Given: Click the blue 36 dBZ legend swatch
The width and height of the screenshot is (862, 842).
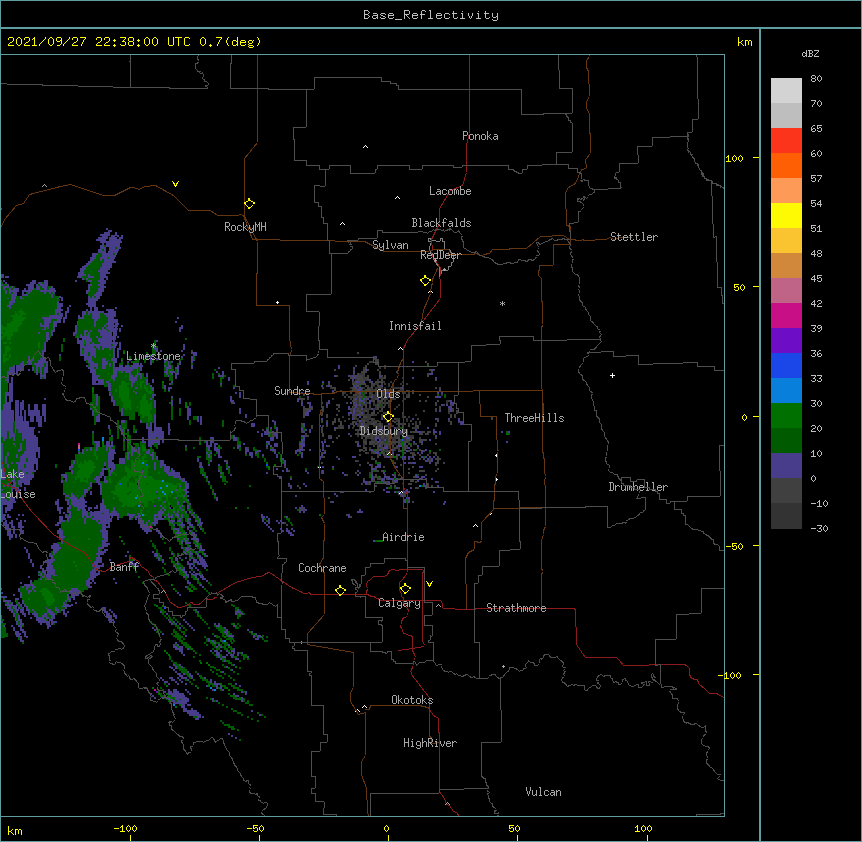Looking at the screenshot, I should 786,366.
